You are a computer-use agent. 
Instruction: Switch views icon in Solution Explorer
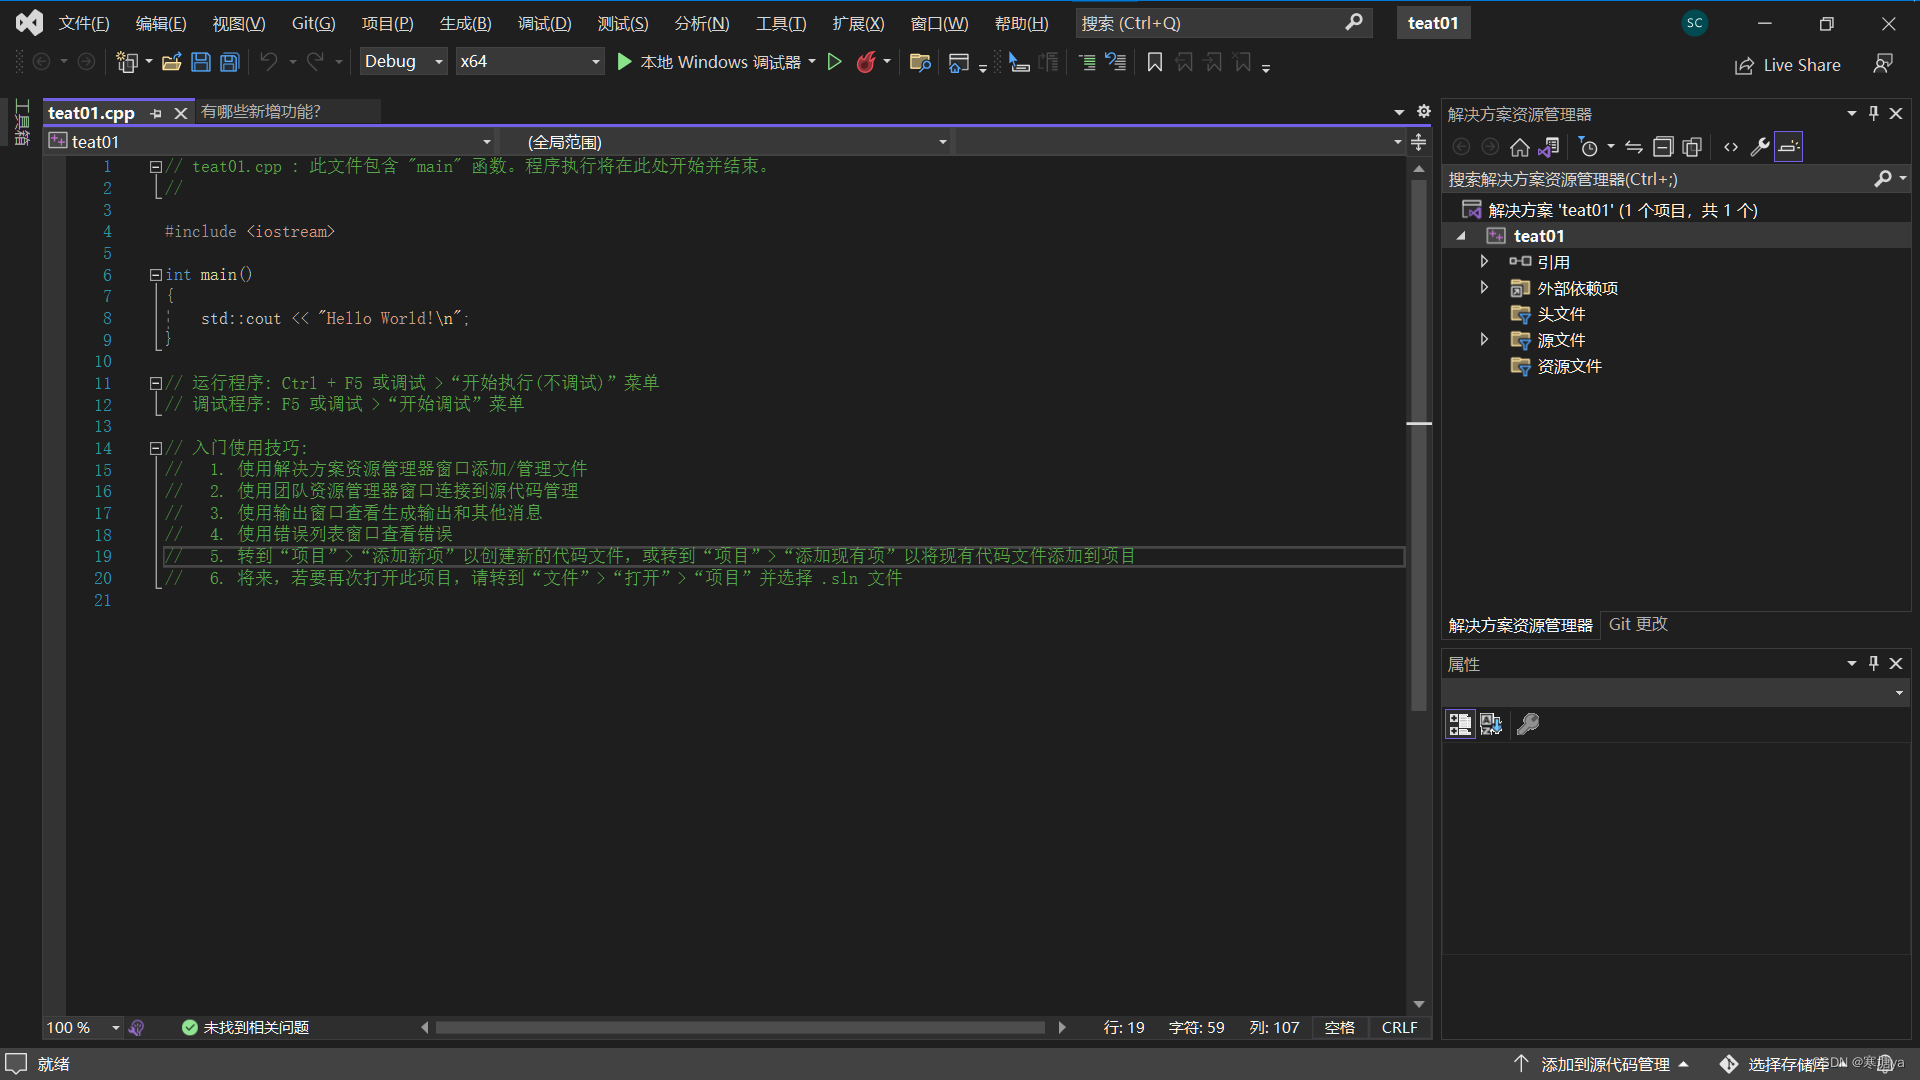coord(1549,148)
